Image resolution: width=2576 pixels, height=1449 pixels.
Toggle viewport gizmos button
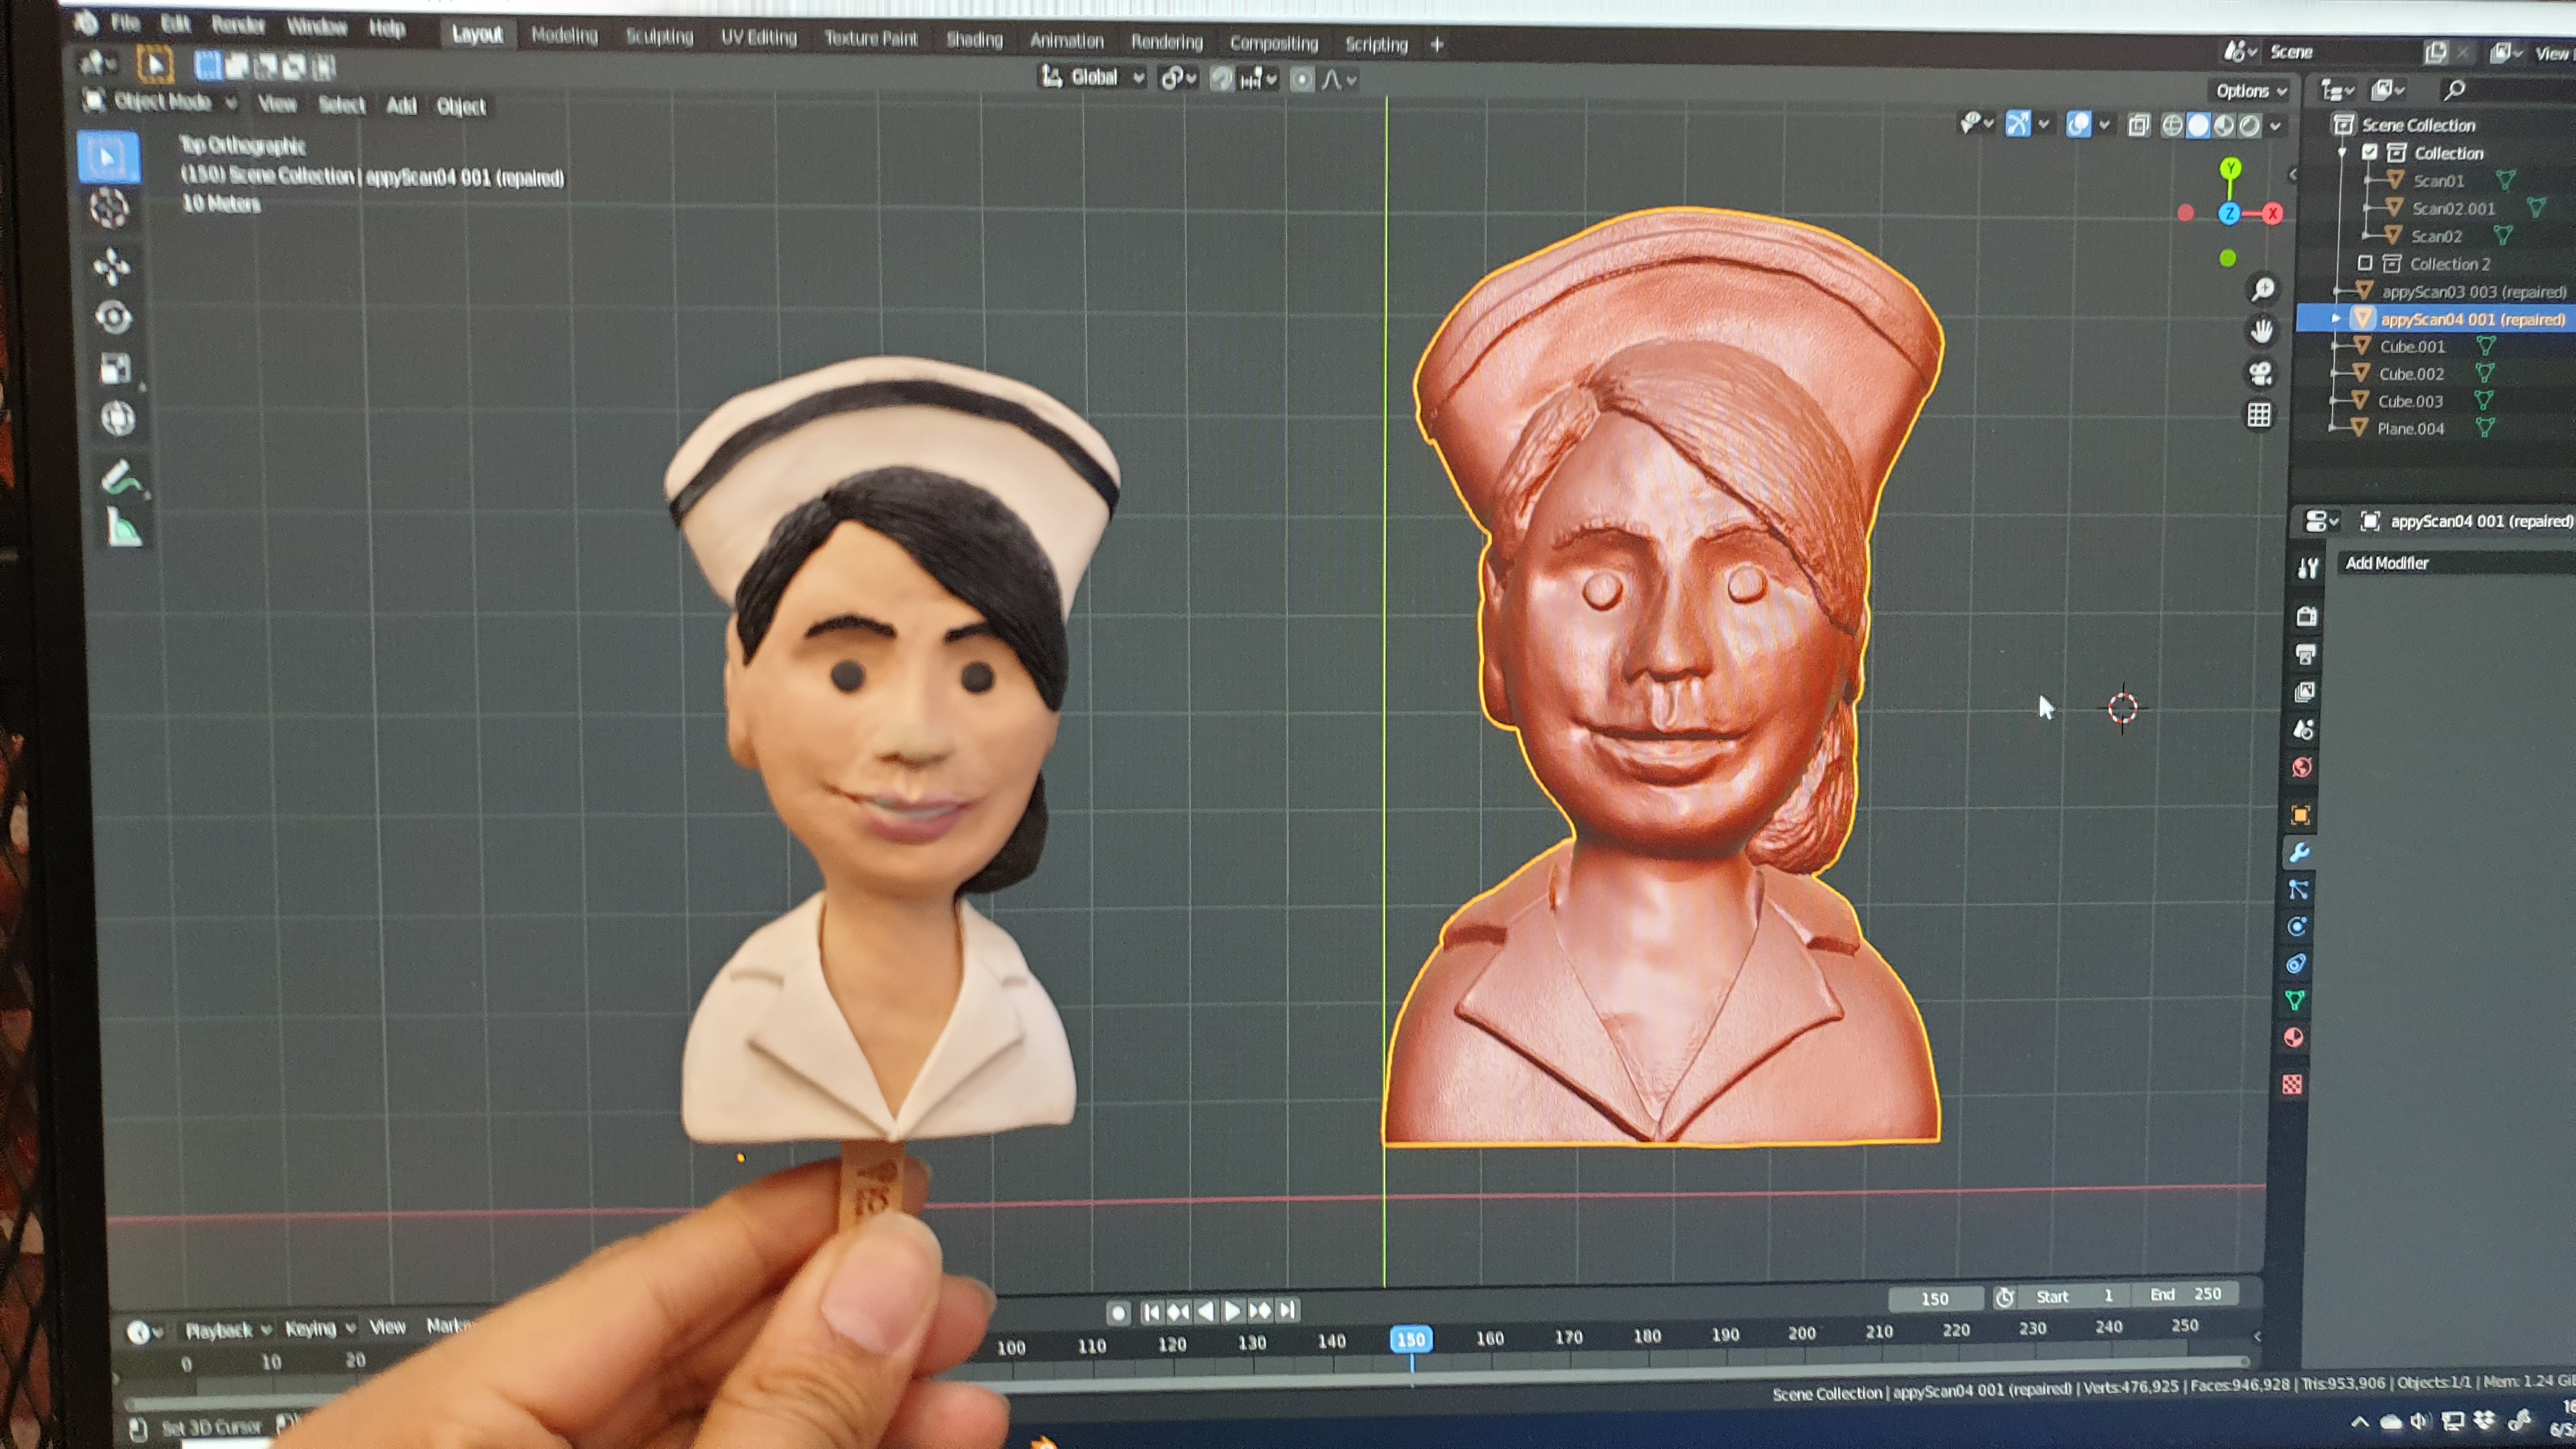2018,124
